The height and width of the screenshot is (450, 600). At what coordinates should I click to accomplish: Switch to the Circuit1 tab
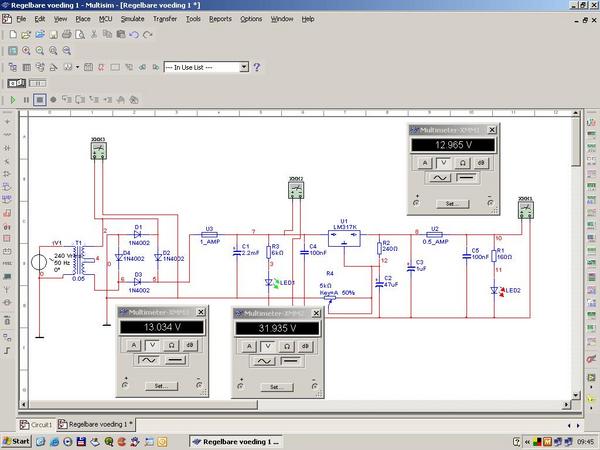[x=38, y=424]
